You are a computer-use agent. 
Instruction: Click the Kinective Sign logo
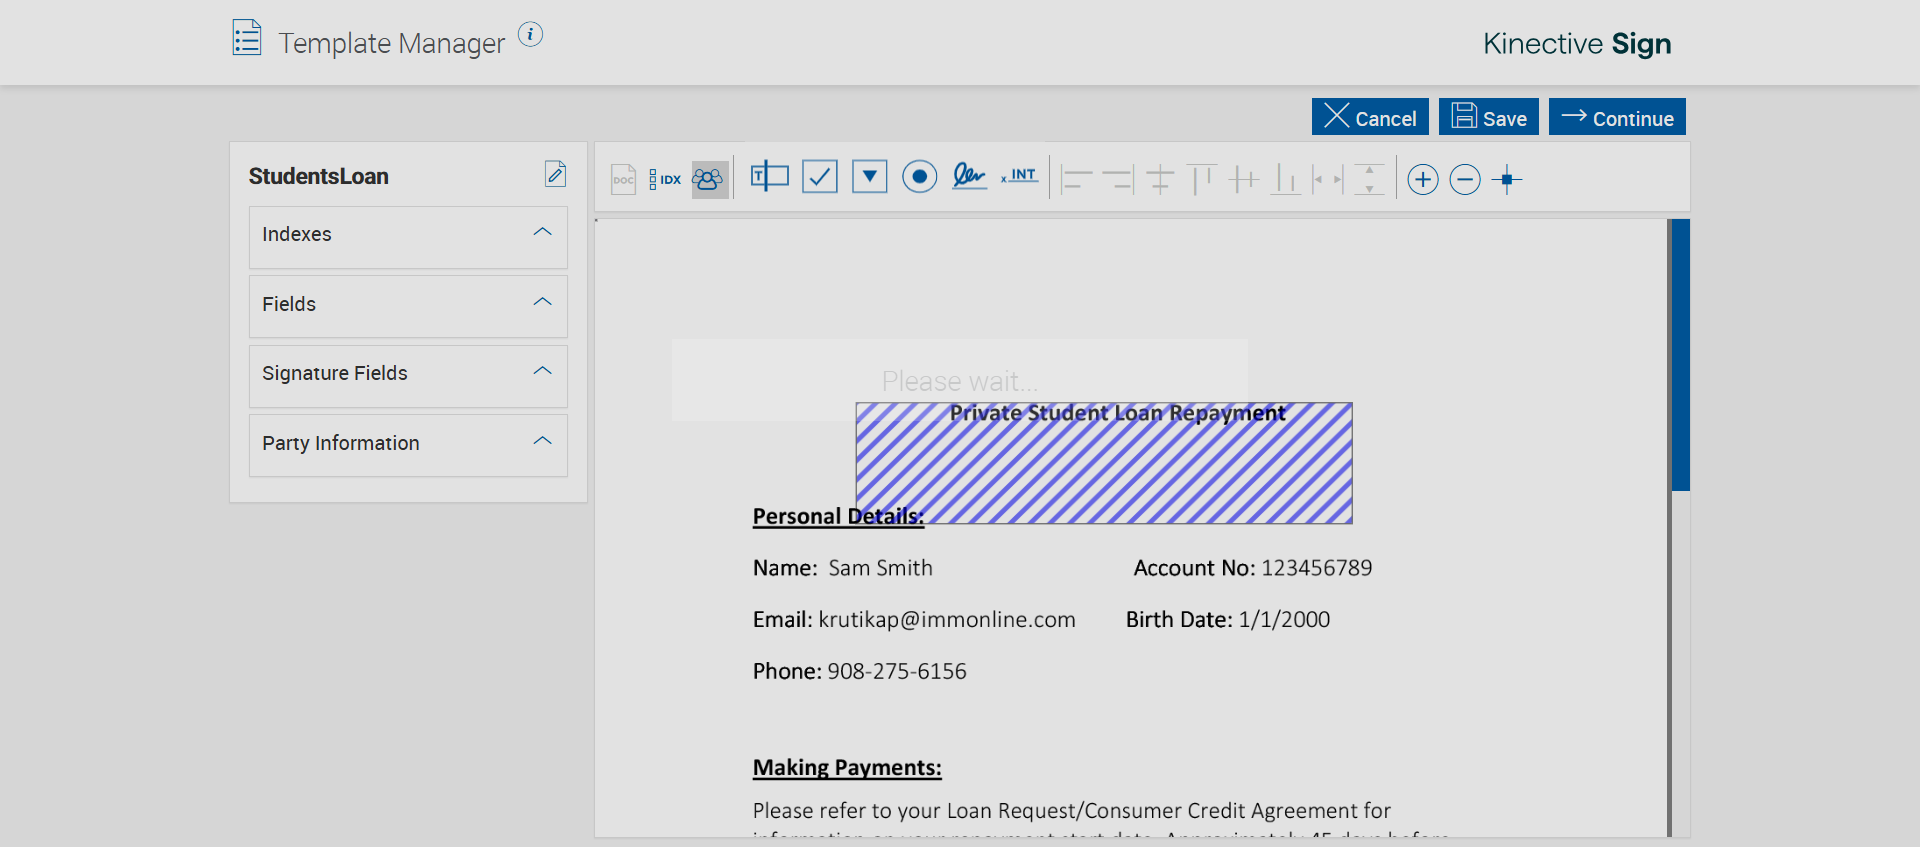[x=1577, y=43]
